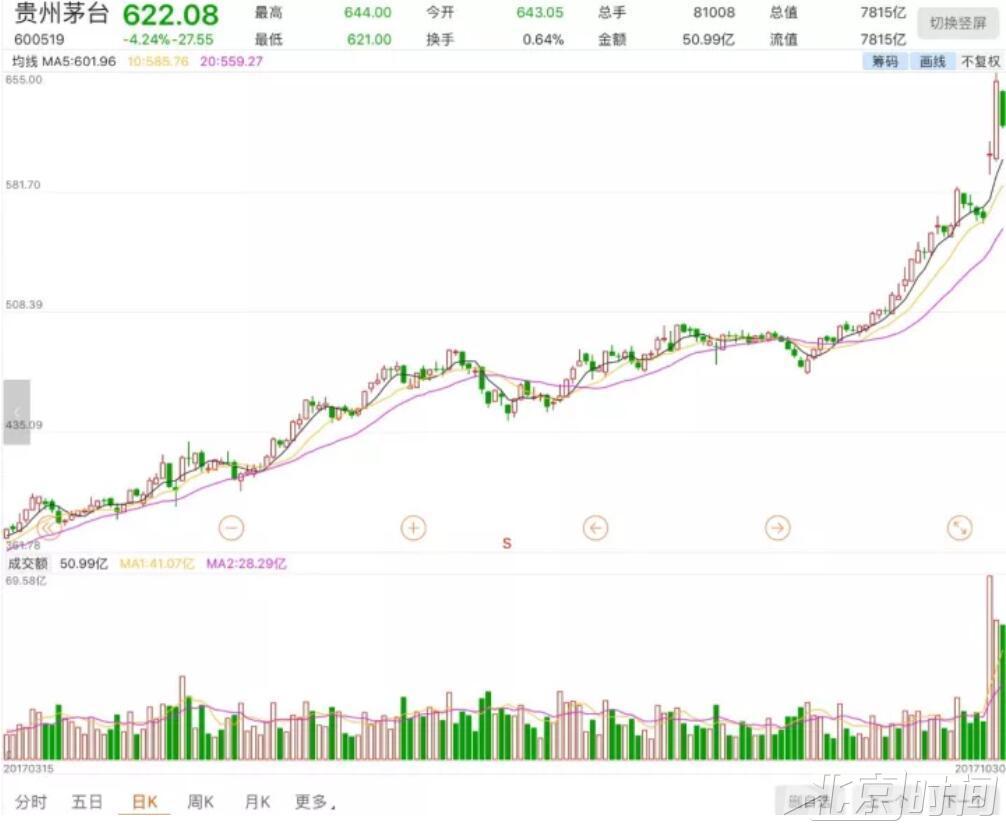This screenshot has height=829, width=1006.
Task: Open the 月K monthly chart
Action: tap(258, 802)
